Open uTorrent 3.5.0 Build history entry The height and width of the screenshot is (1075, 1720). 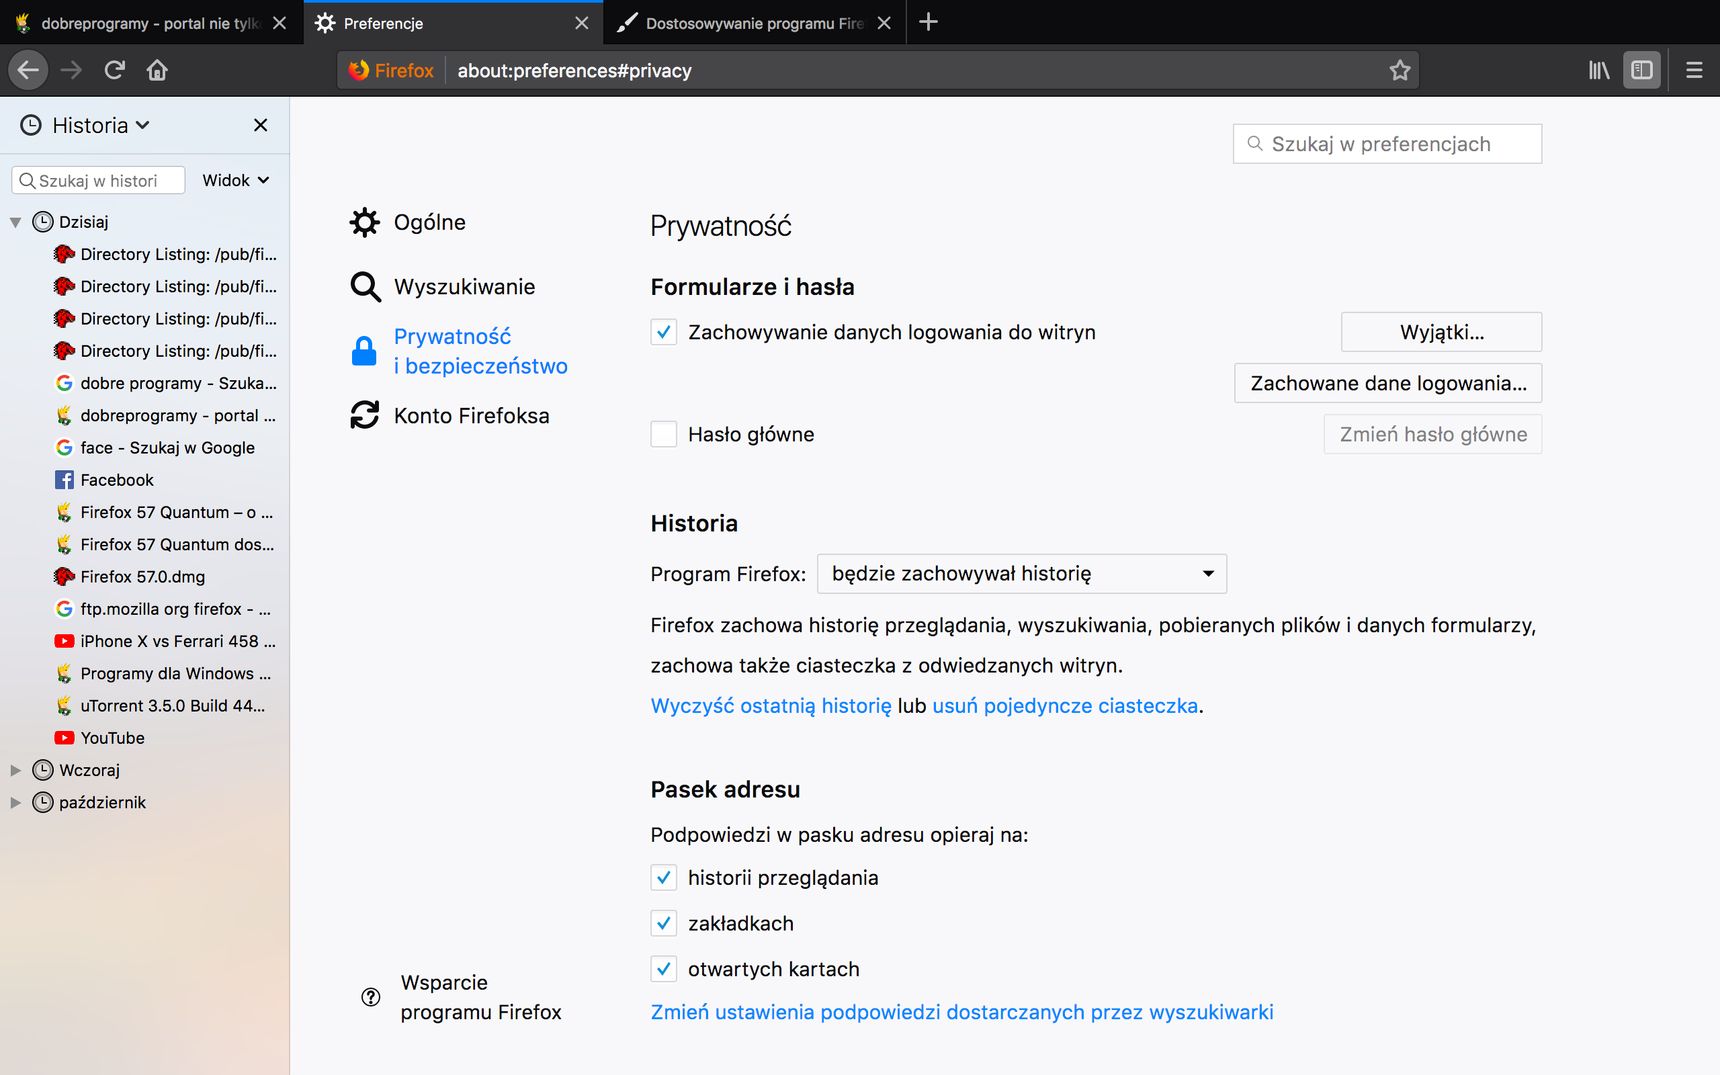pyautogui.click(x=145, y=706)
